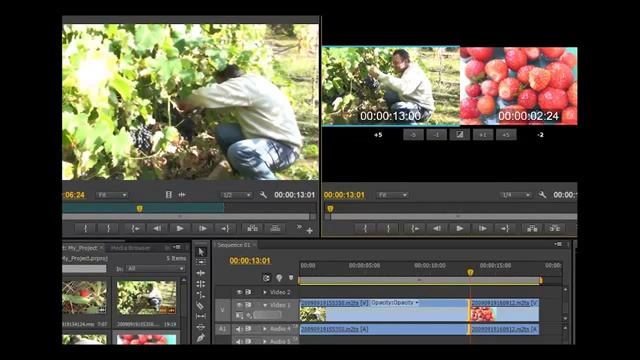The height and width of the screenshot is (360, 640).
Task: Play the clip in Source monitor
Action: [180, 229]
